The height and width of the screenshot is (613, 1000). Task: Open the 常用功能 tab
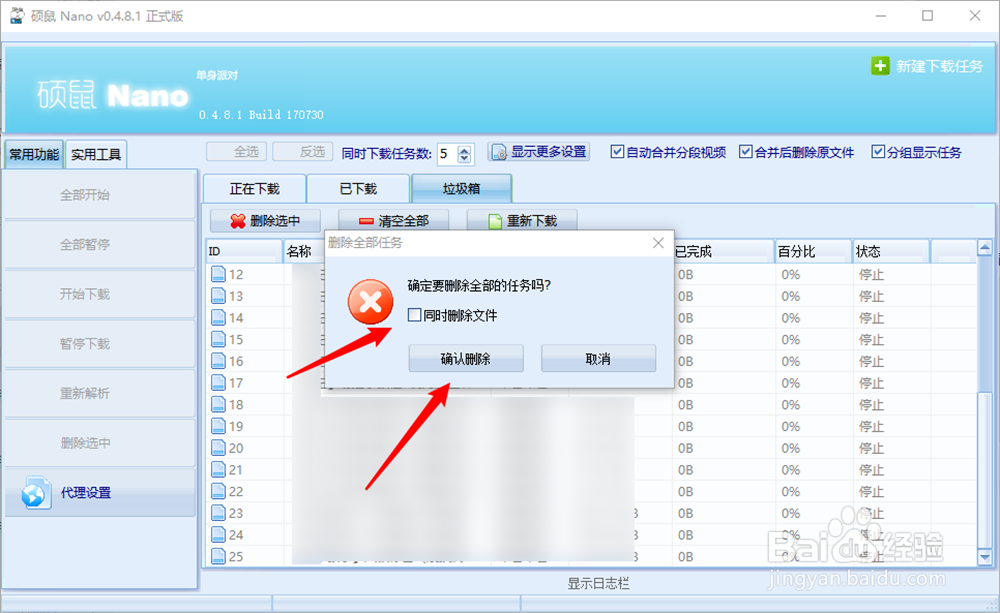[x=34, y=154]
